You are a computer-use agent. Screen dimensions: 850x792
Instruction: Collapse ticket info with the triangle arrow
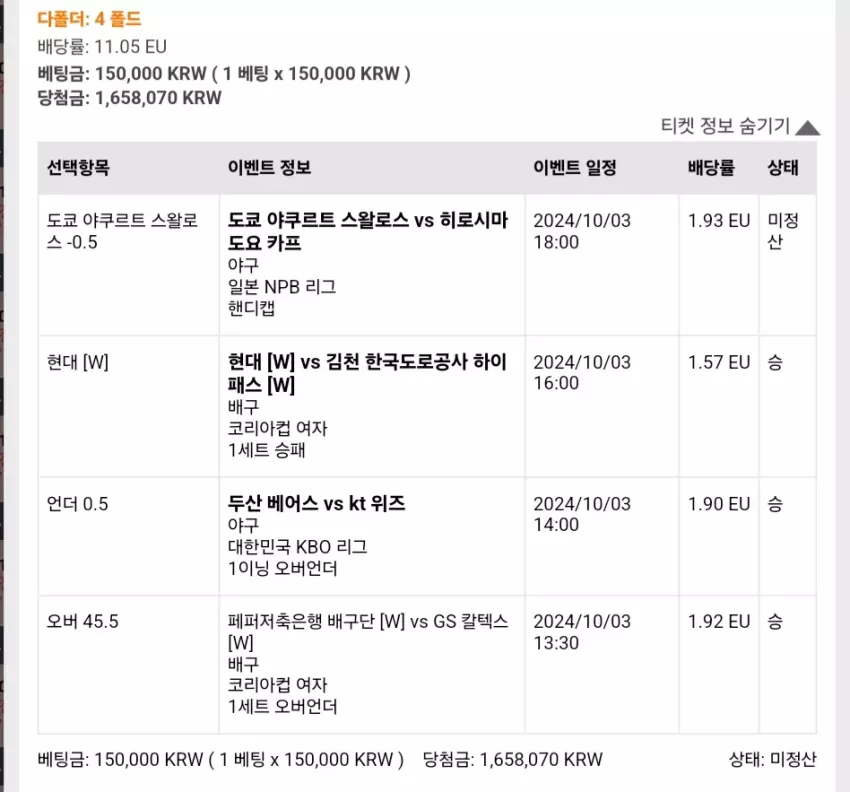tap(808, 128)
